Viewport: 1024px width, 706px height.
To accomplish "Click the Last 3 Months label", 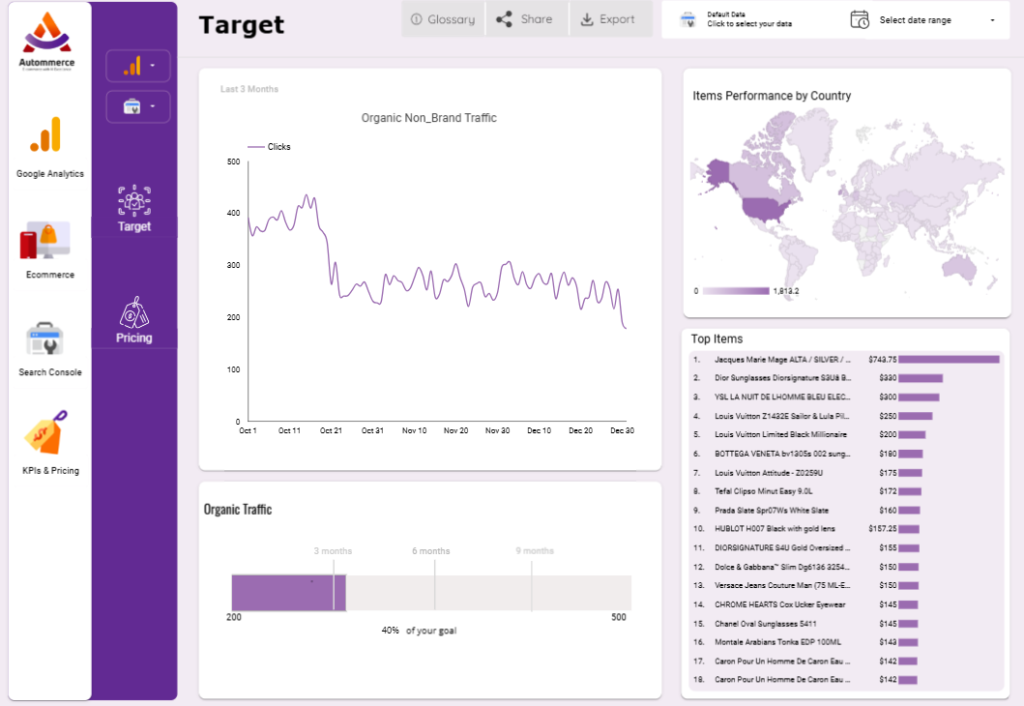I will pyautogui.click(x=249, y=89).
